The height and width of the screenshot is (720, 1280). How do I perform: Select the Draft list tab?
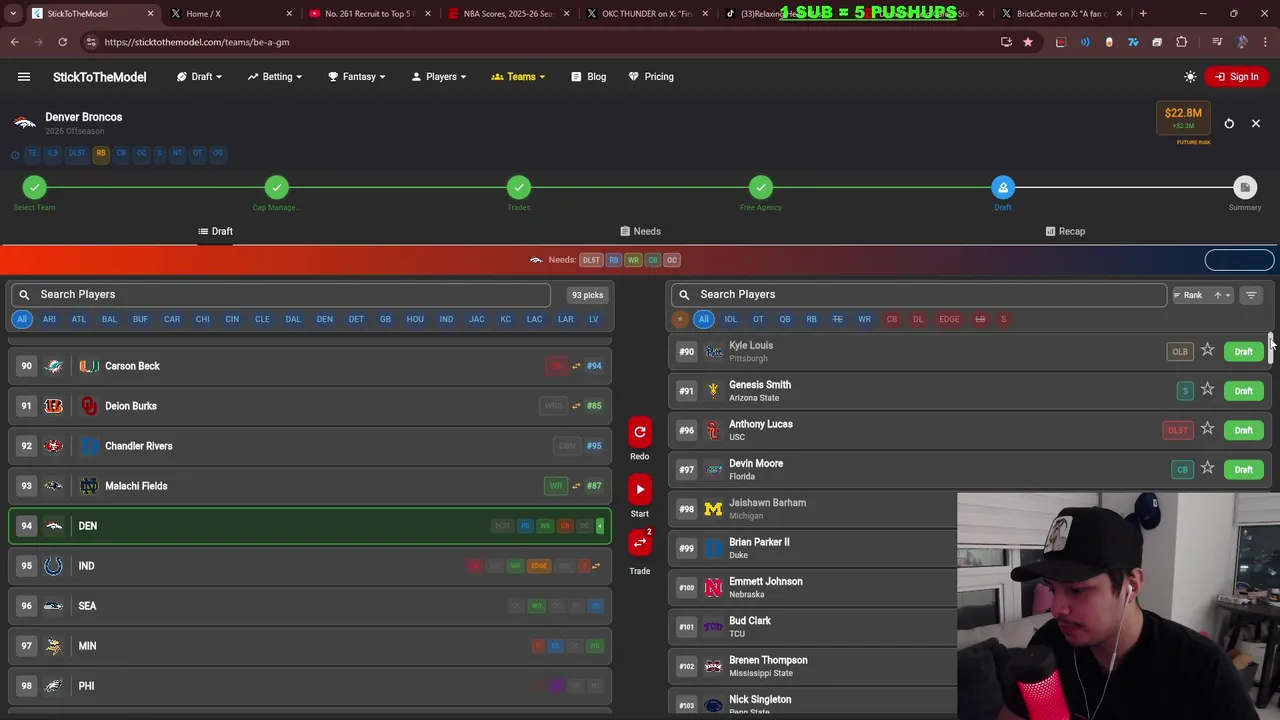click(215, 231)
